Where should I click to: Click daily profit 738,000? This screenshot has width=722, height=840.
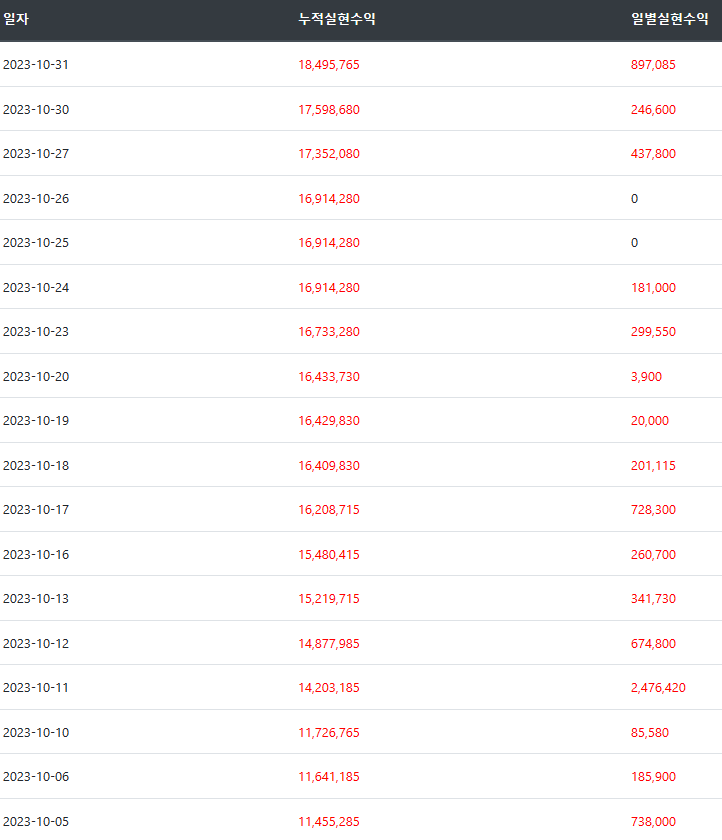653,821
